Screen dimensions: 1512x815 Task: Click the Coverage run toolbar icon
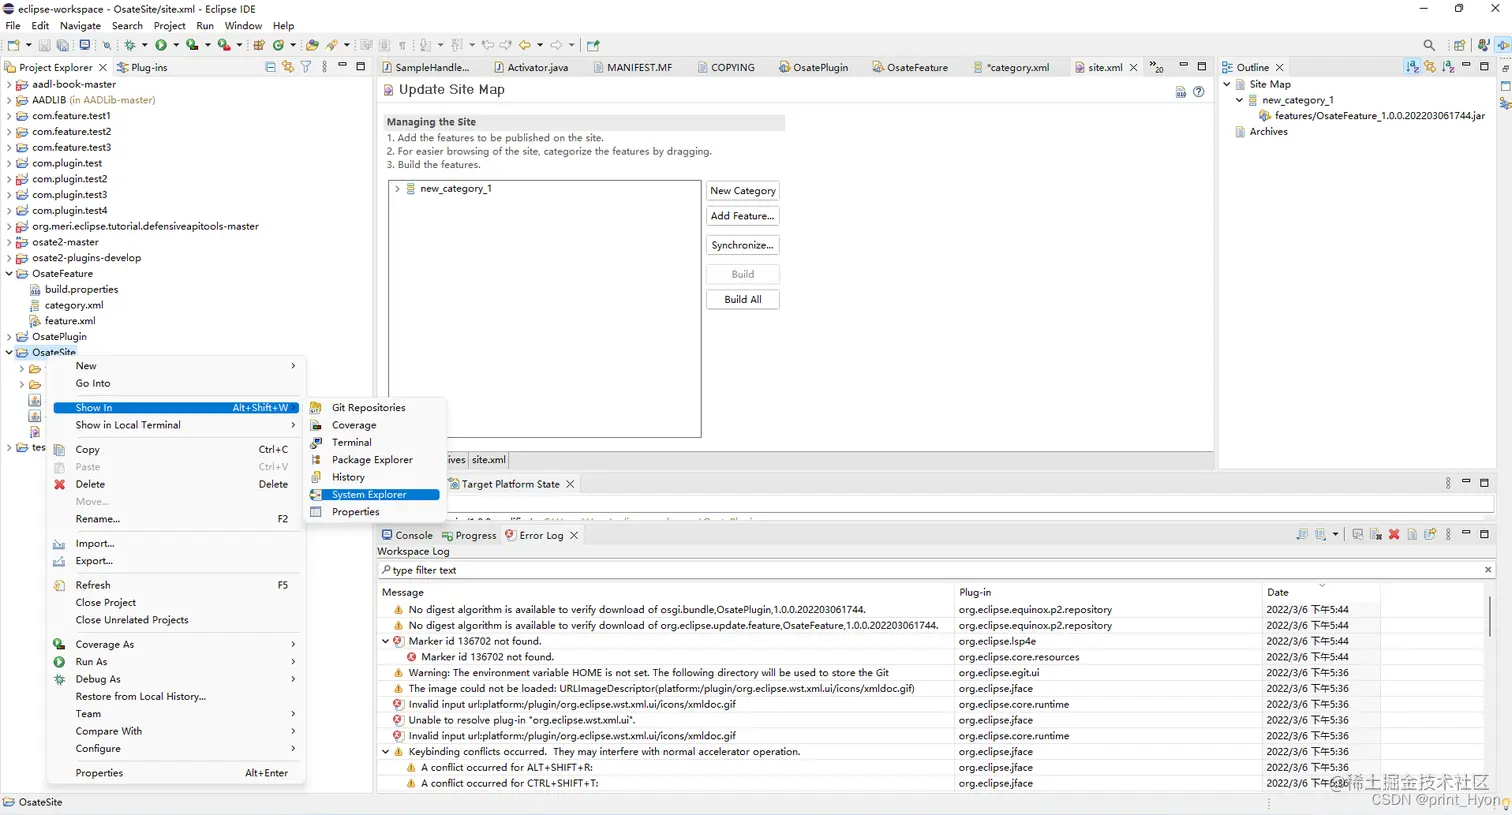192,45
